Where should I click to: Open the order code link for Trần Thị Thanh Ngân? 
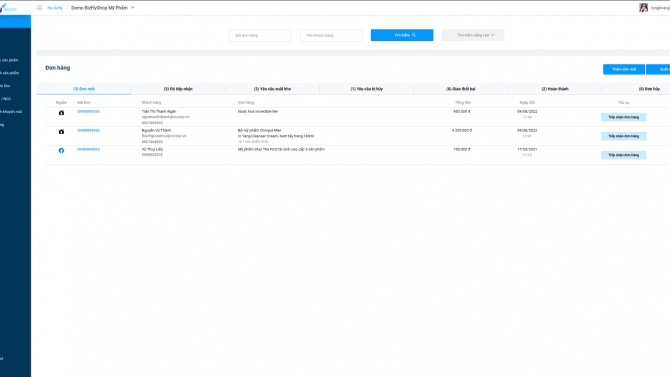(88, 112)
